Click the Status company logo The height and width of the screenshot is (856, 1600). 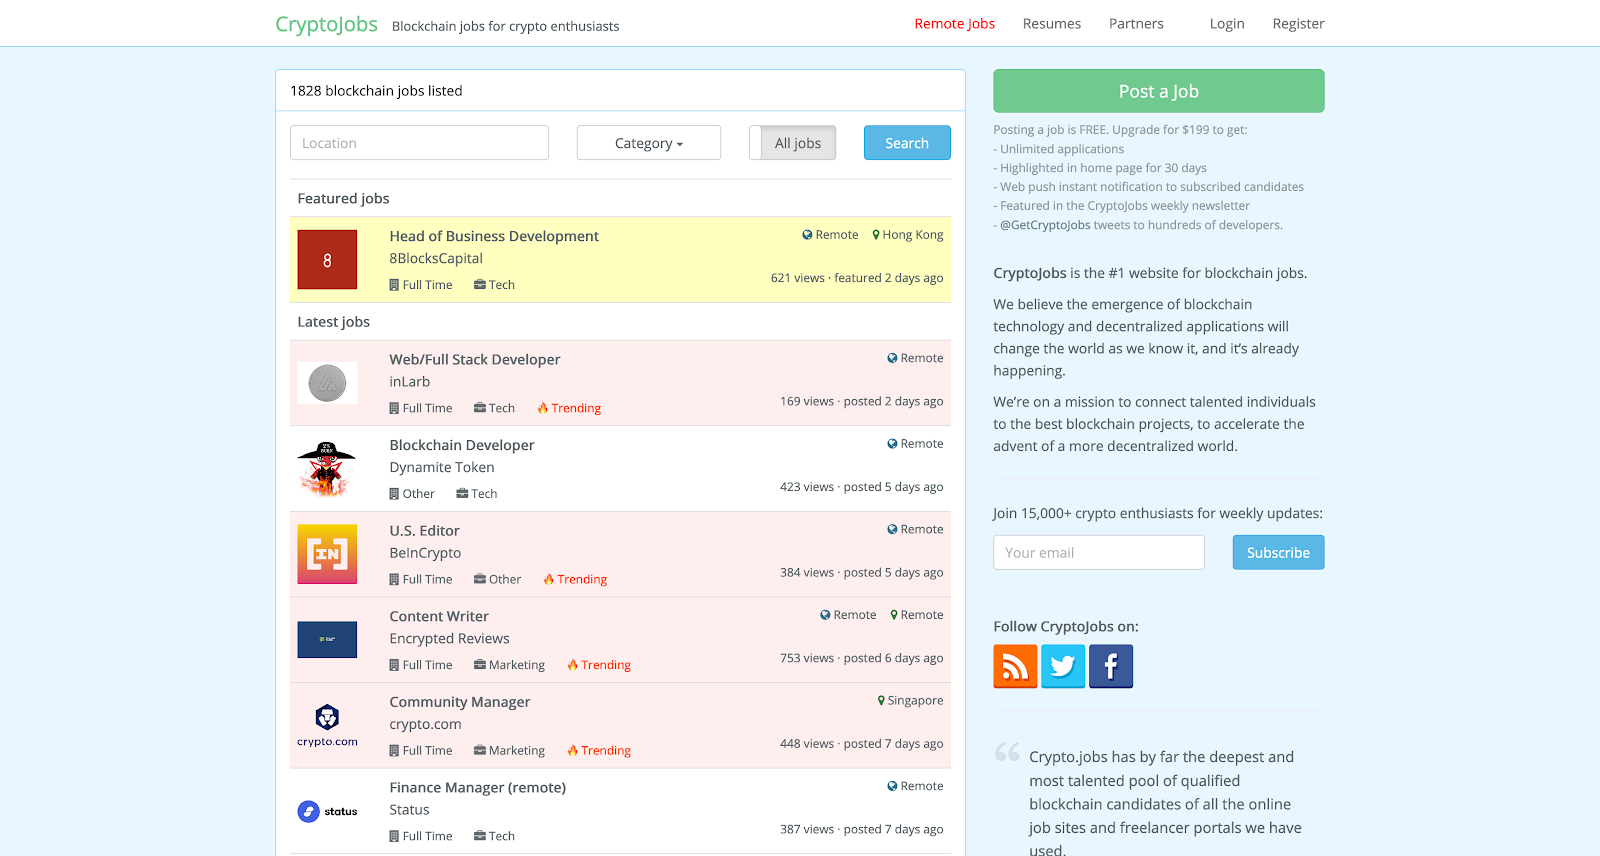coord(327,811)
